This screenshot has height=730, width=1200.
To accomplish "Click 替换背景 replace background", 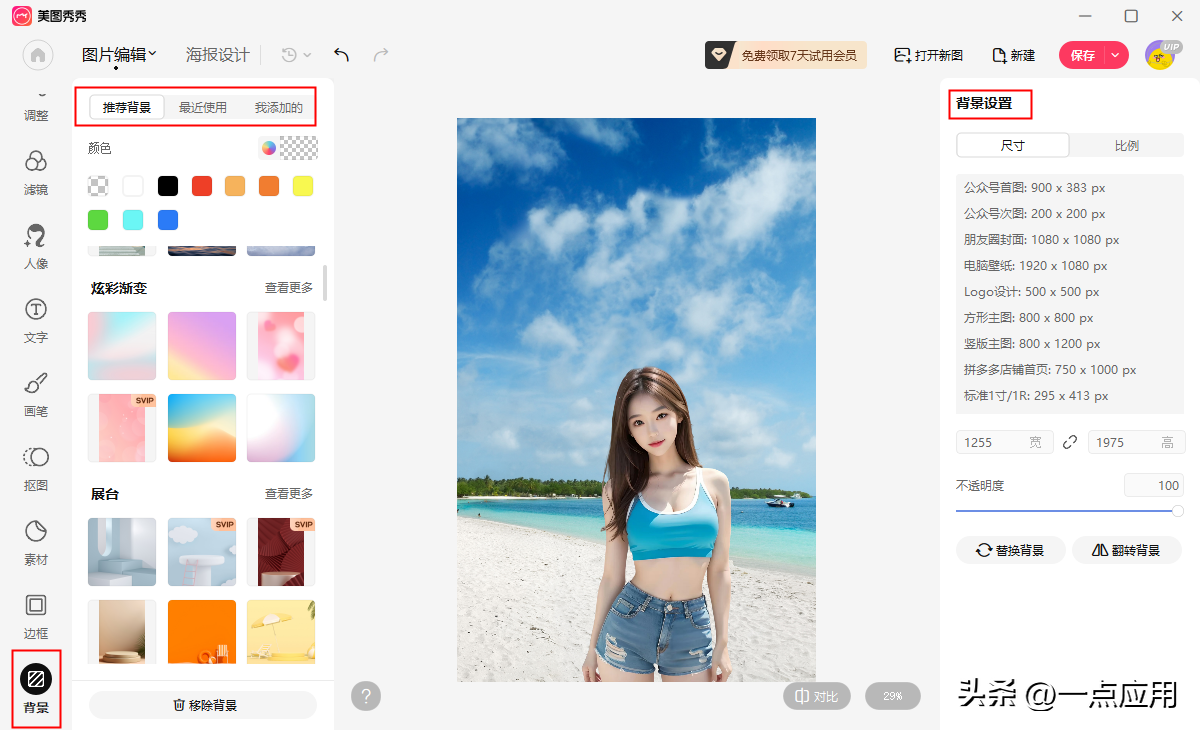I will click(1011, 550).
